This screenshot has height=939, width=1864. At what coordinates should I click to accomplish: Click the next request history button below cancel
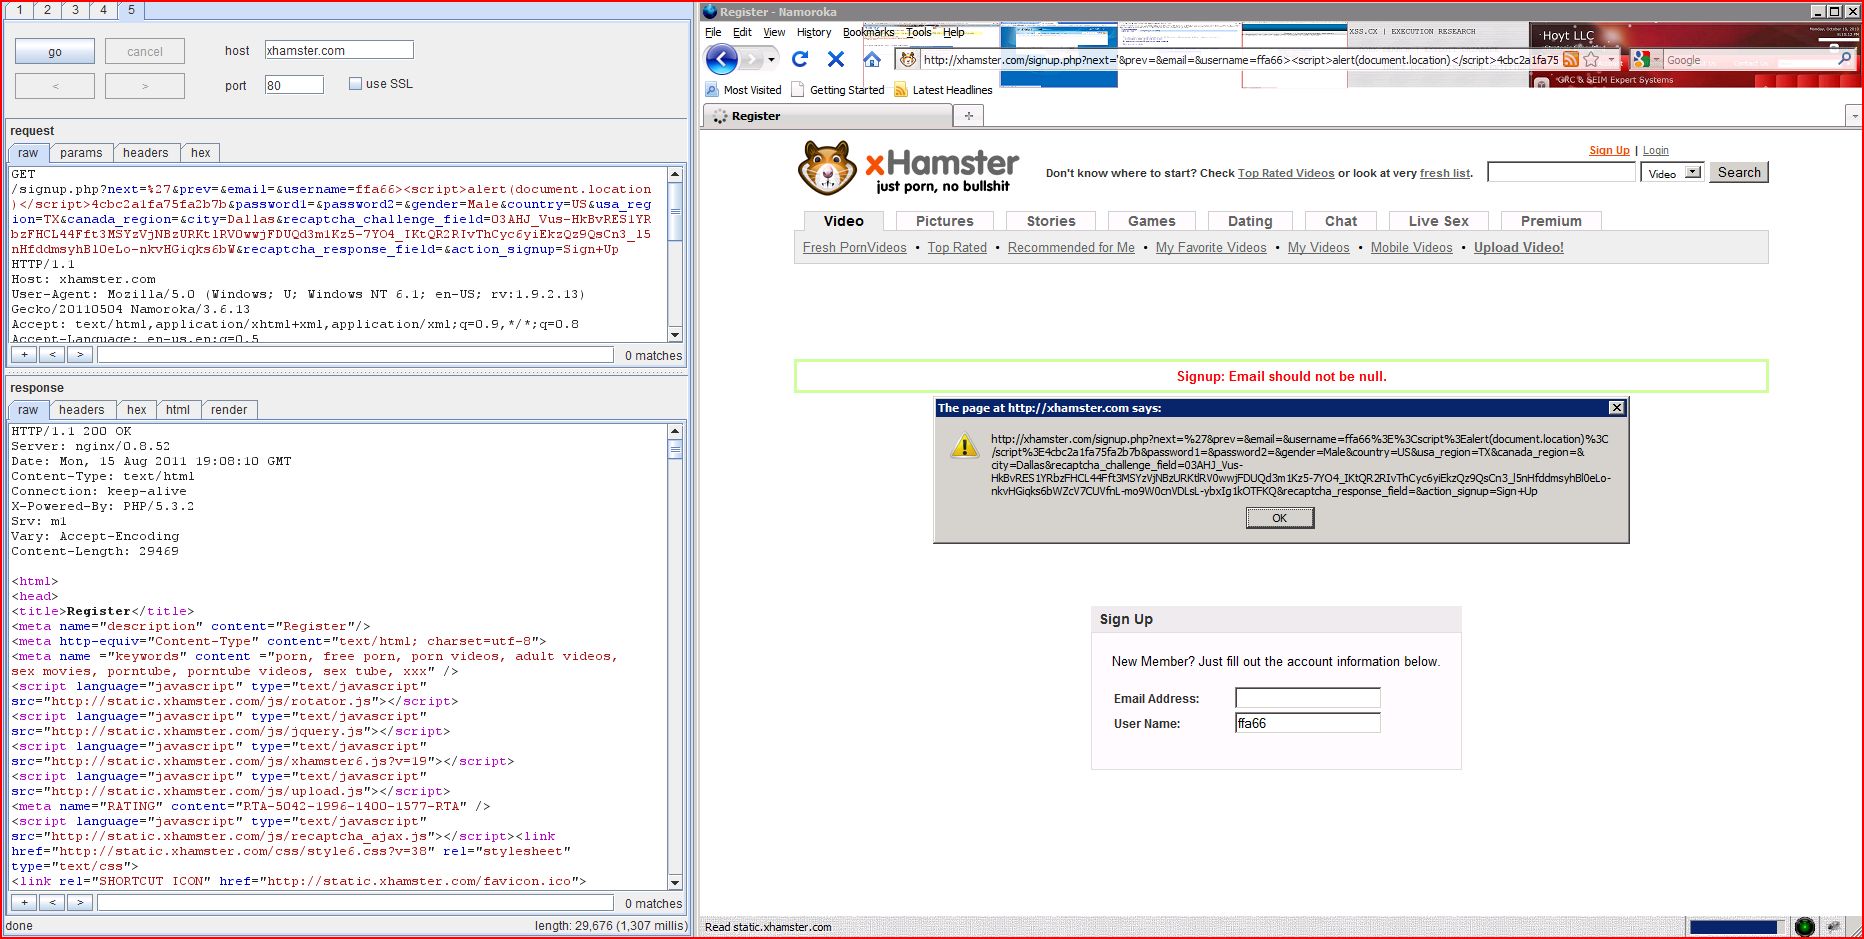145,86
